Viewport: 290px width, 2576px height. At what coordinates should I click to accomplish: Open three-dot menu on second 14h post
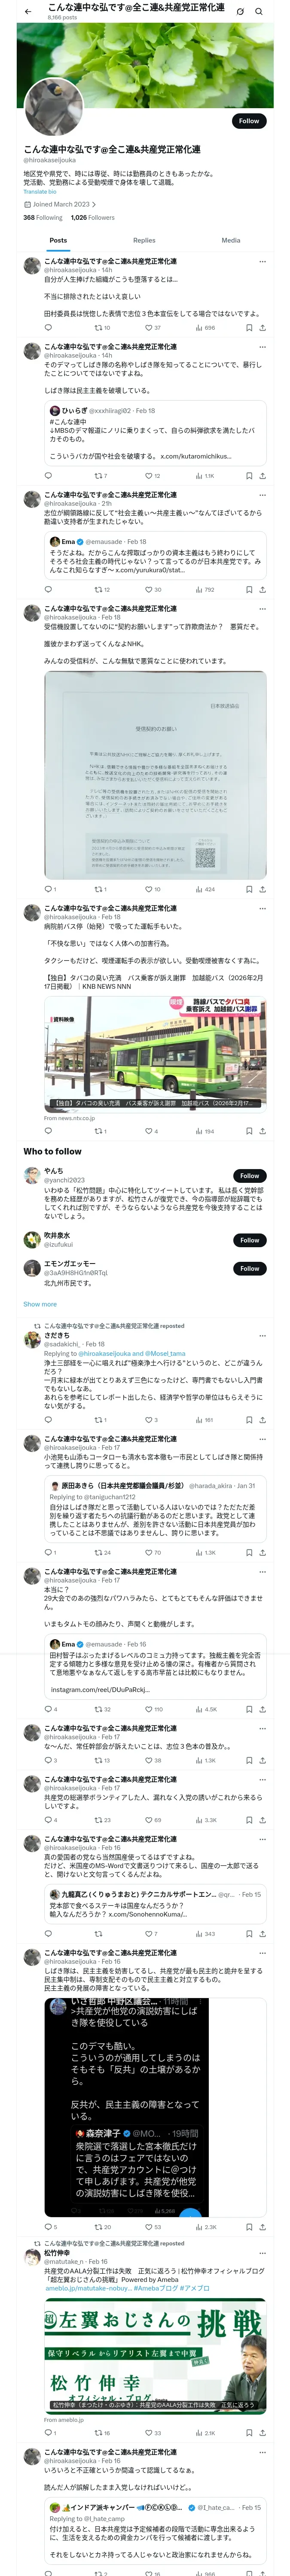point(262,347)
